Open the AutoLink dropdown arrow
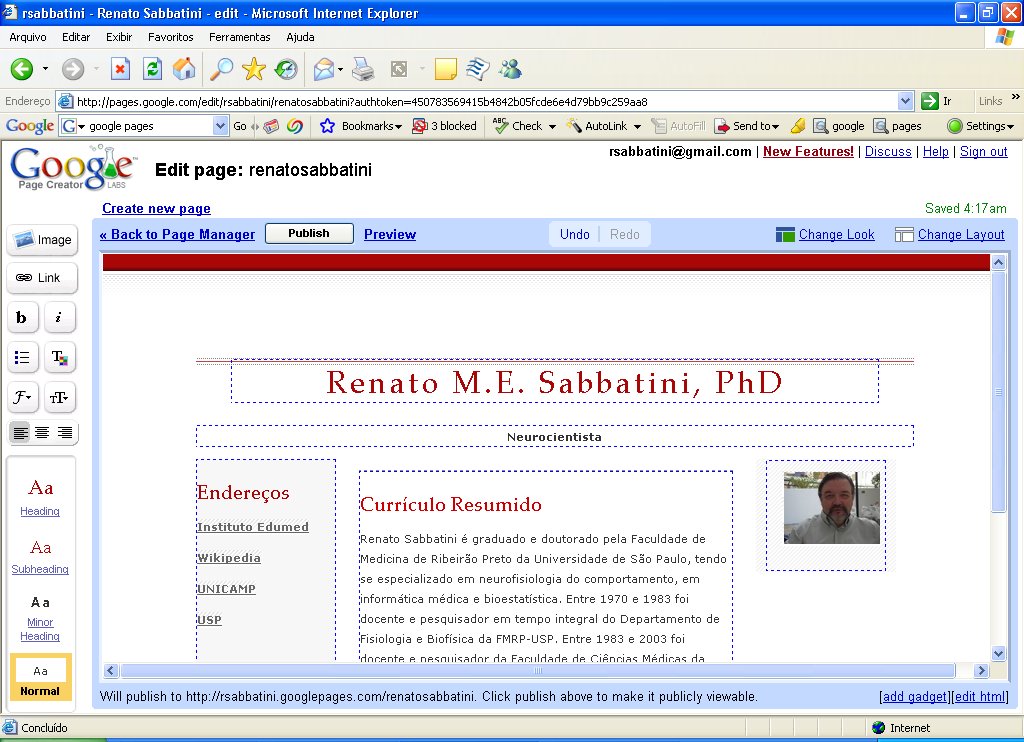This screenshot has height=742, width=1024. [637, 126]
